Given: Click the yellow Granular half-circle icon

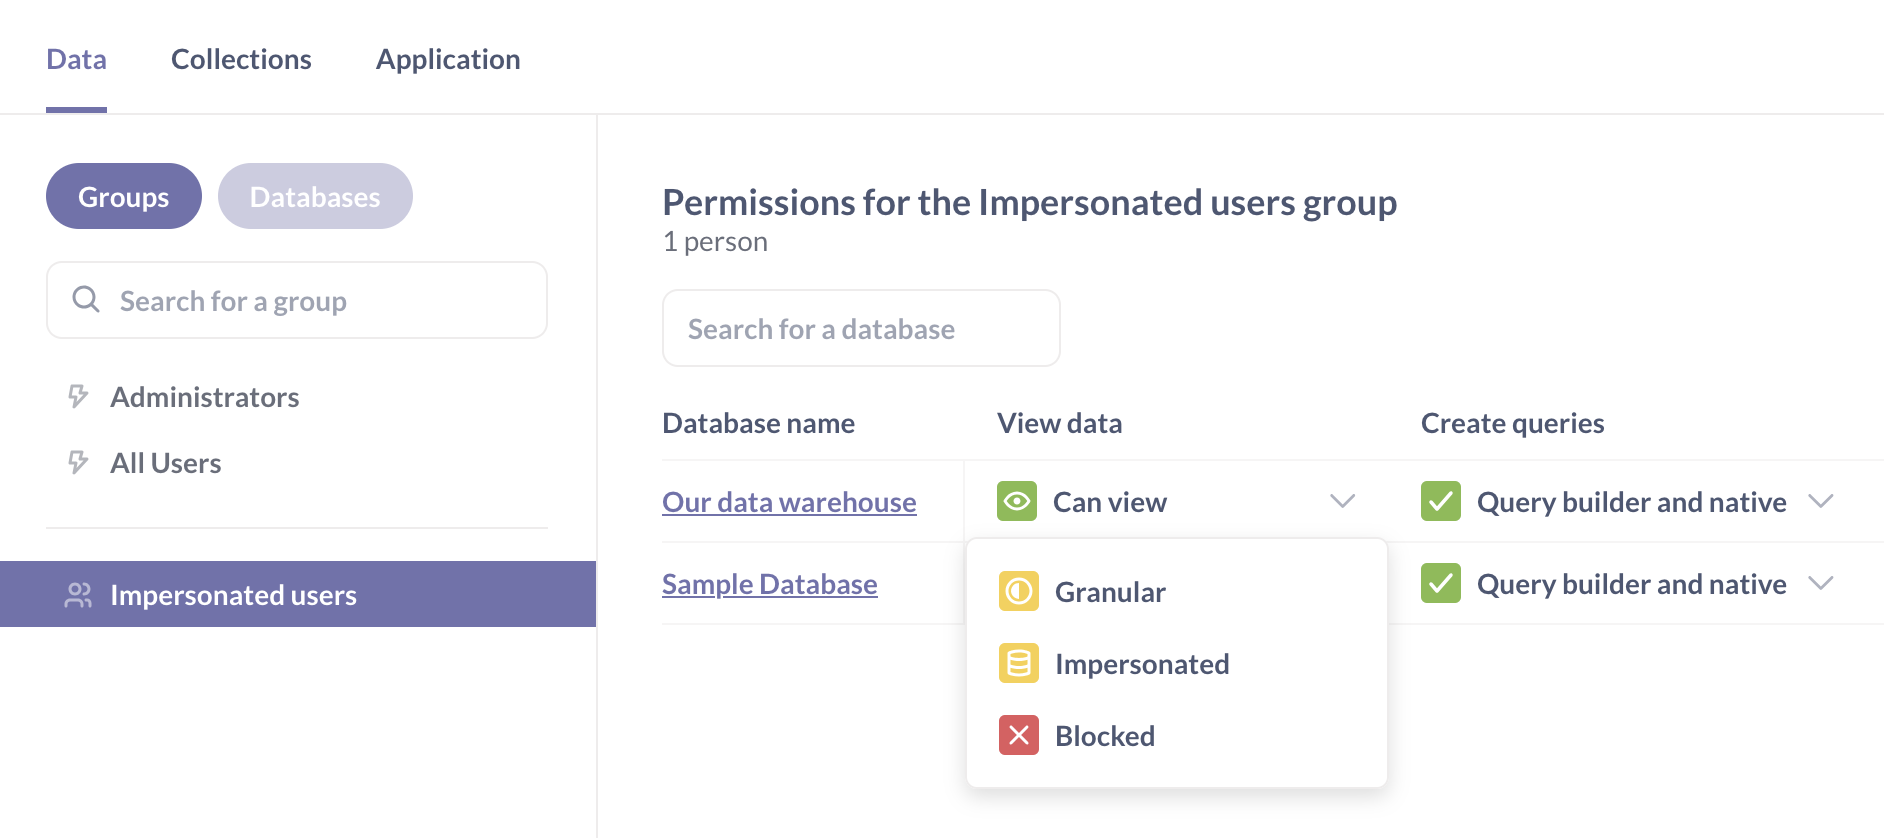Looking at the screenshot, I should coord(1018,592).
